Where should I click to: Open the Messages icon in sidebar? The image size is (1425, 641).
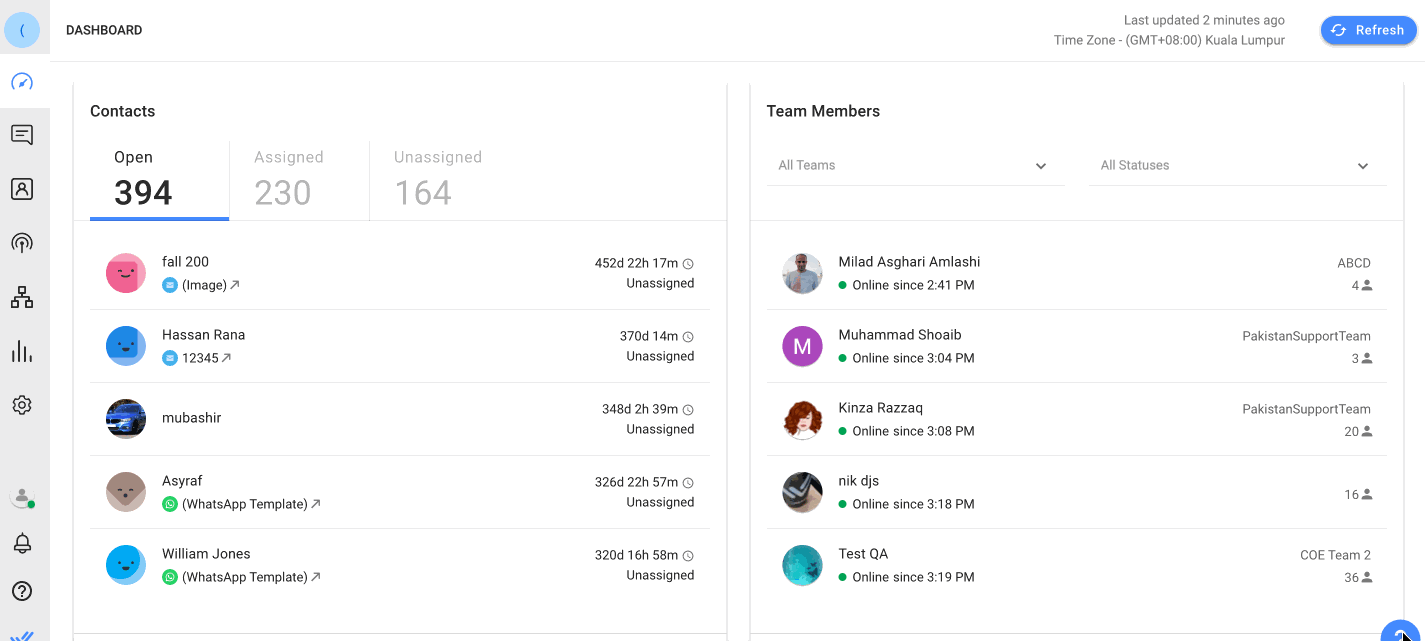[x=22, y=135]
